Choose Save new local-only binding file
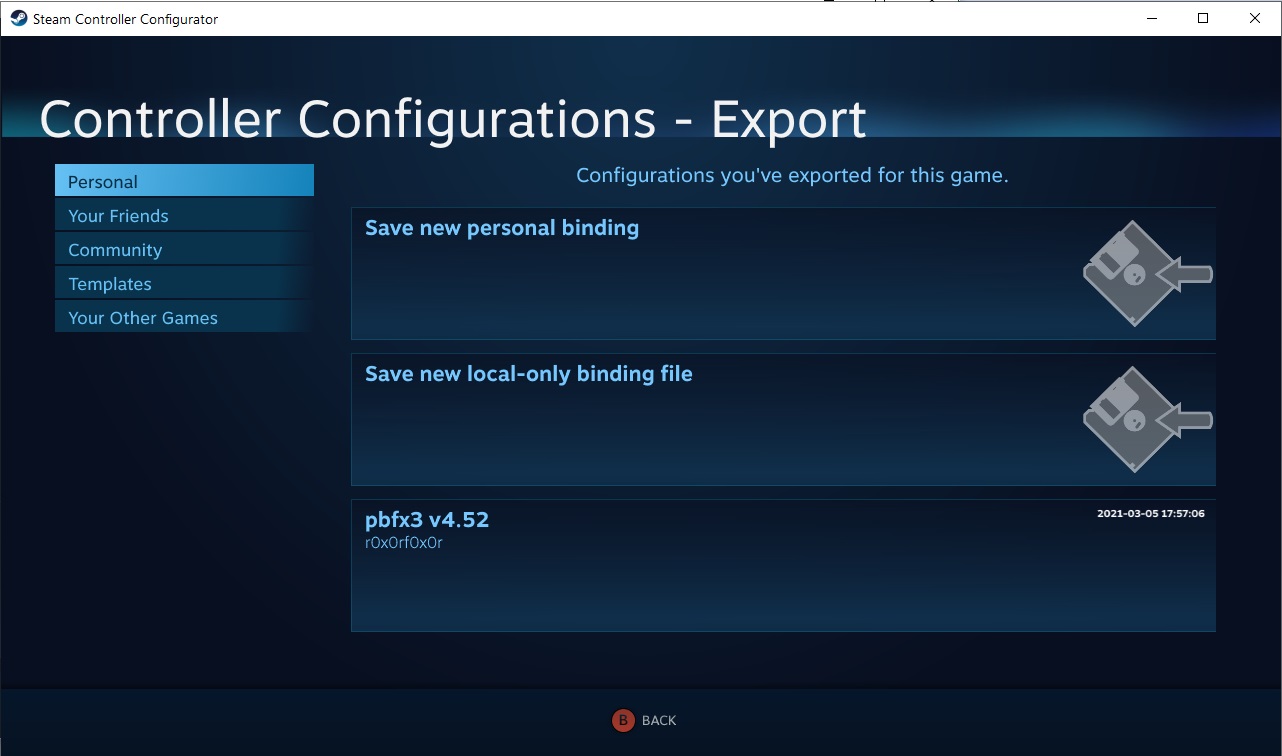This screenshot has width=1282, height=756. (x=783, y=419)
